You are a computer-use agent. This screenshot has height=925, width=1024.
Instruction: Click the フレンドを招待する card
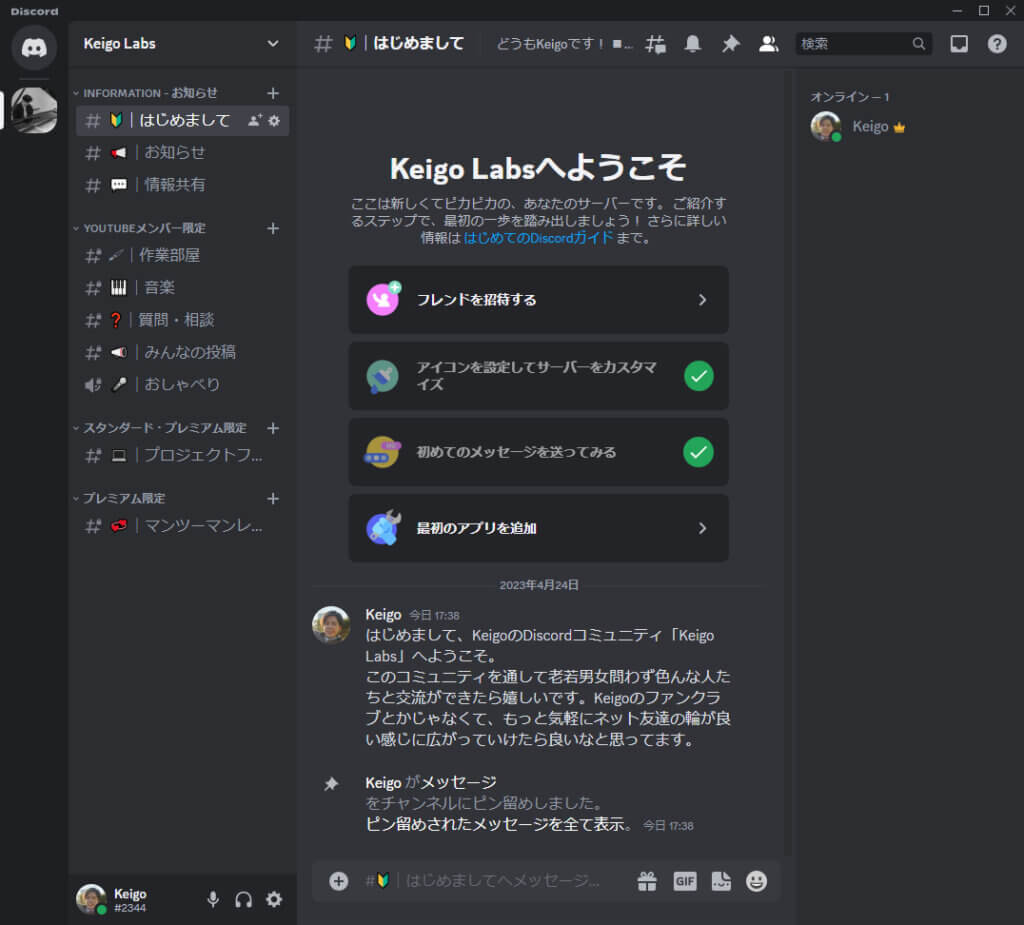point(538,300)
